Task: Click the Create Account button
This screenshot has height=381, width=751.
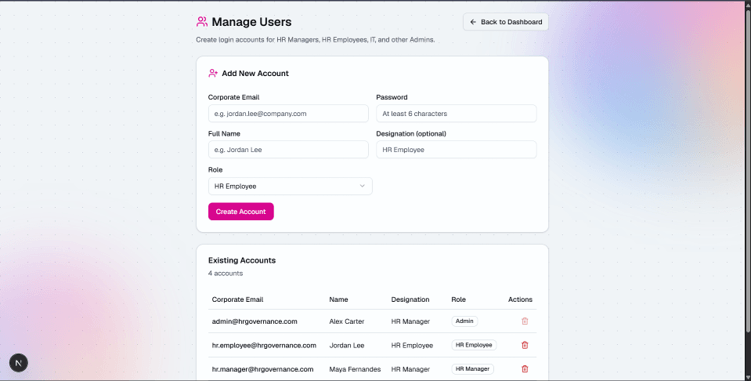Action: (x=241, y=211)
